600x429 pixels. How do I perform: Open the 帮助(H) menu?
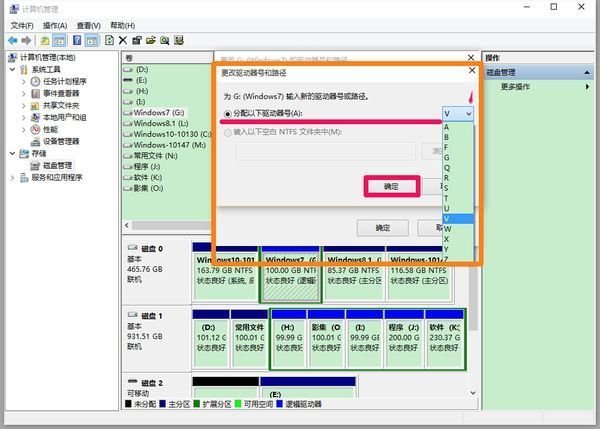click(122, 26)
